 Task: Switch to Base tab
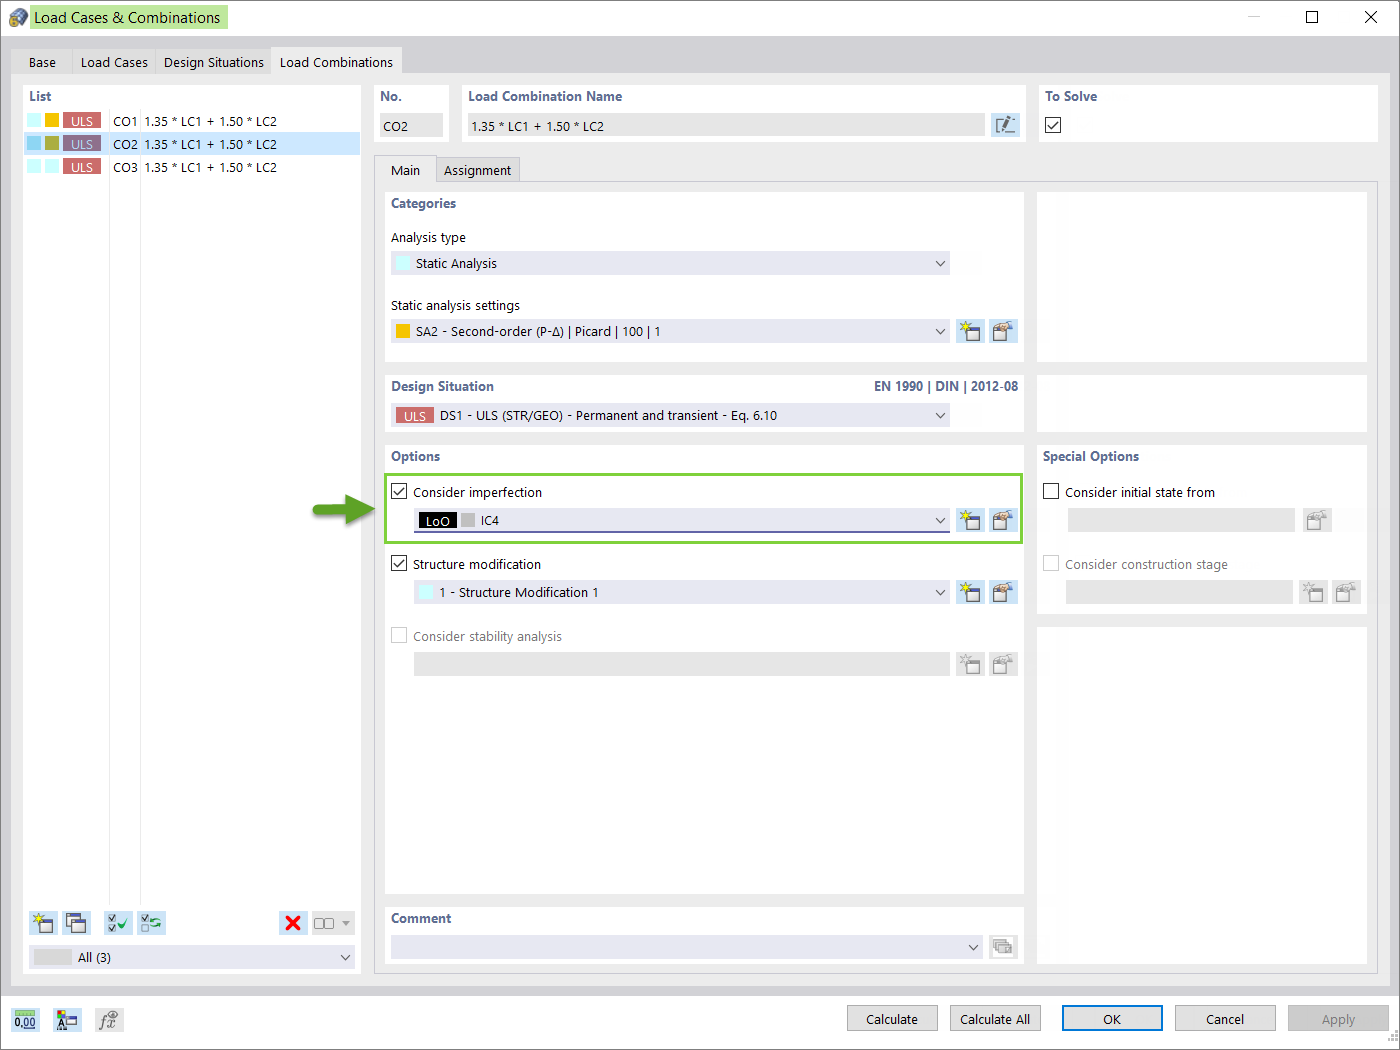pyautogui.click(x=42, y=62)
